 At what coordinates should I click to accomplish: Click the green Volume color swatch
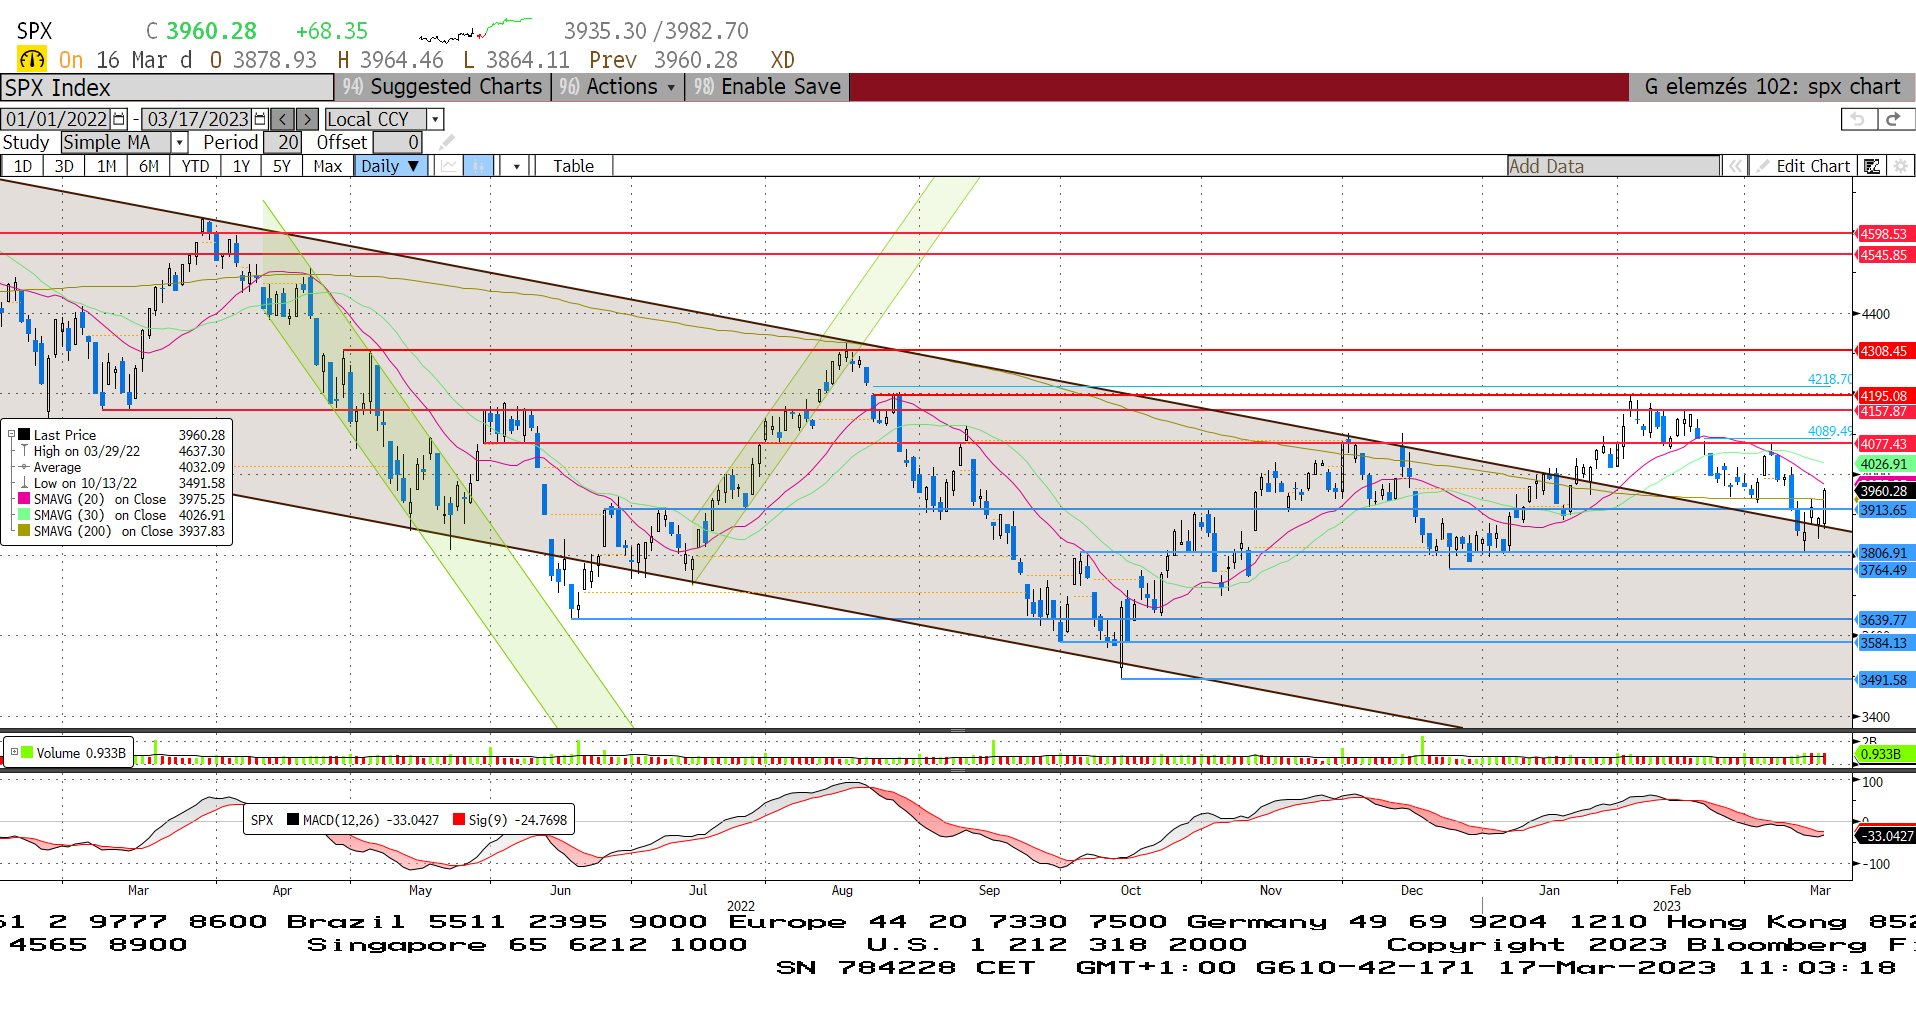(x=27, y=752)
